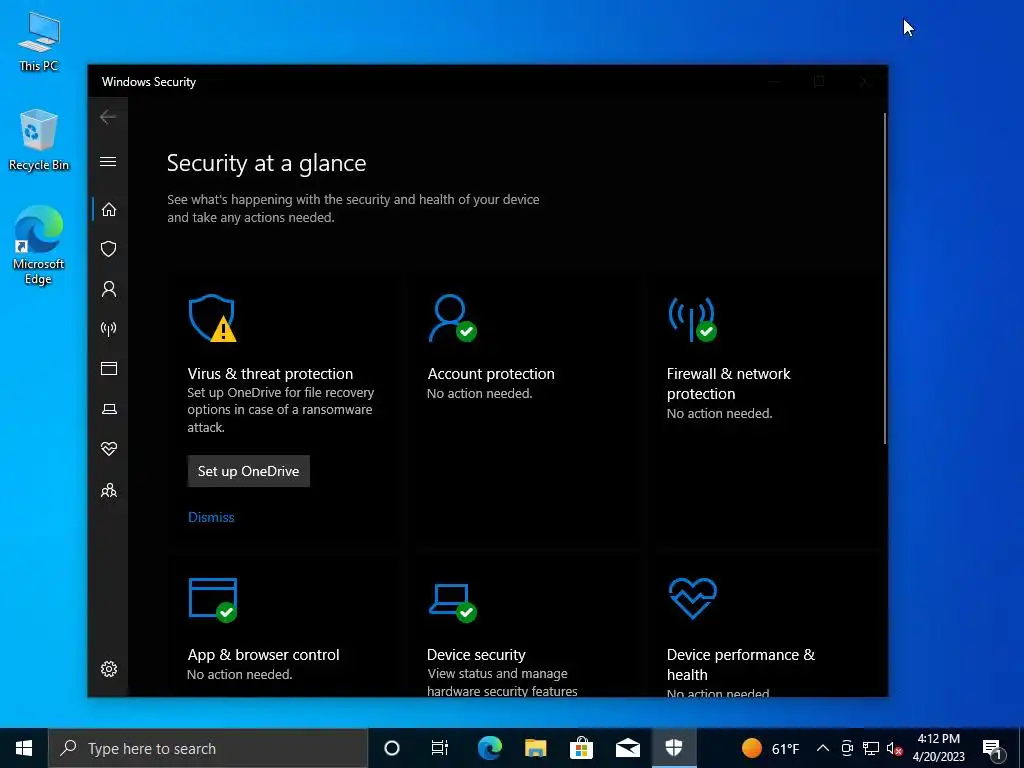Click the 'Windows Security' window title

click(x=149, y=82)
